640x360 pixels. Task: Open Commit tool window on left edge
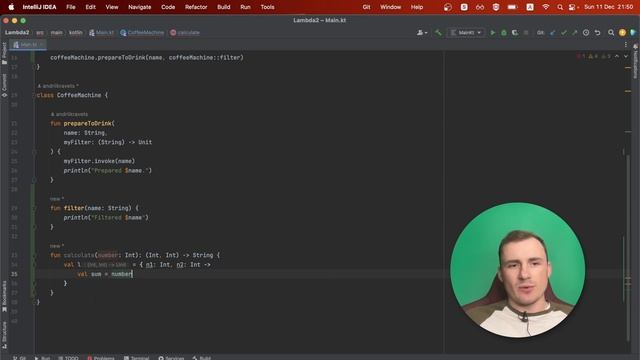(4, 85)
